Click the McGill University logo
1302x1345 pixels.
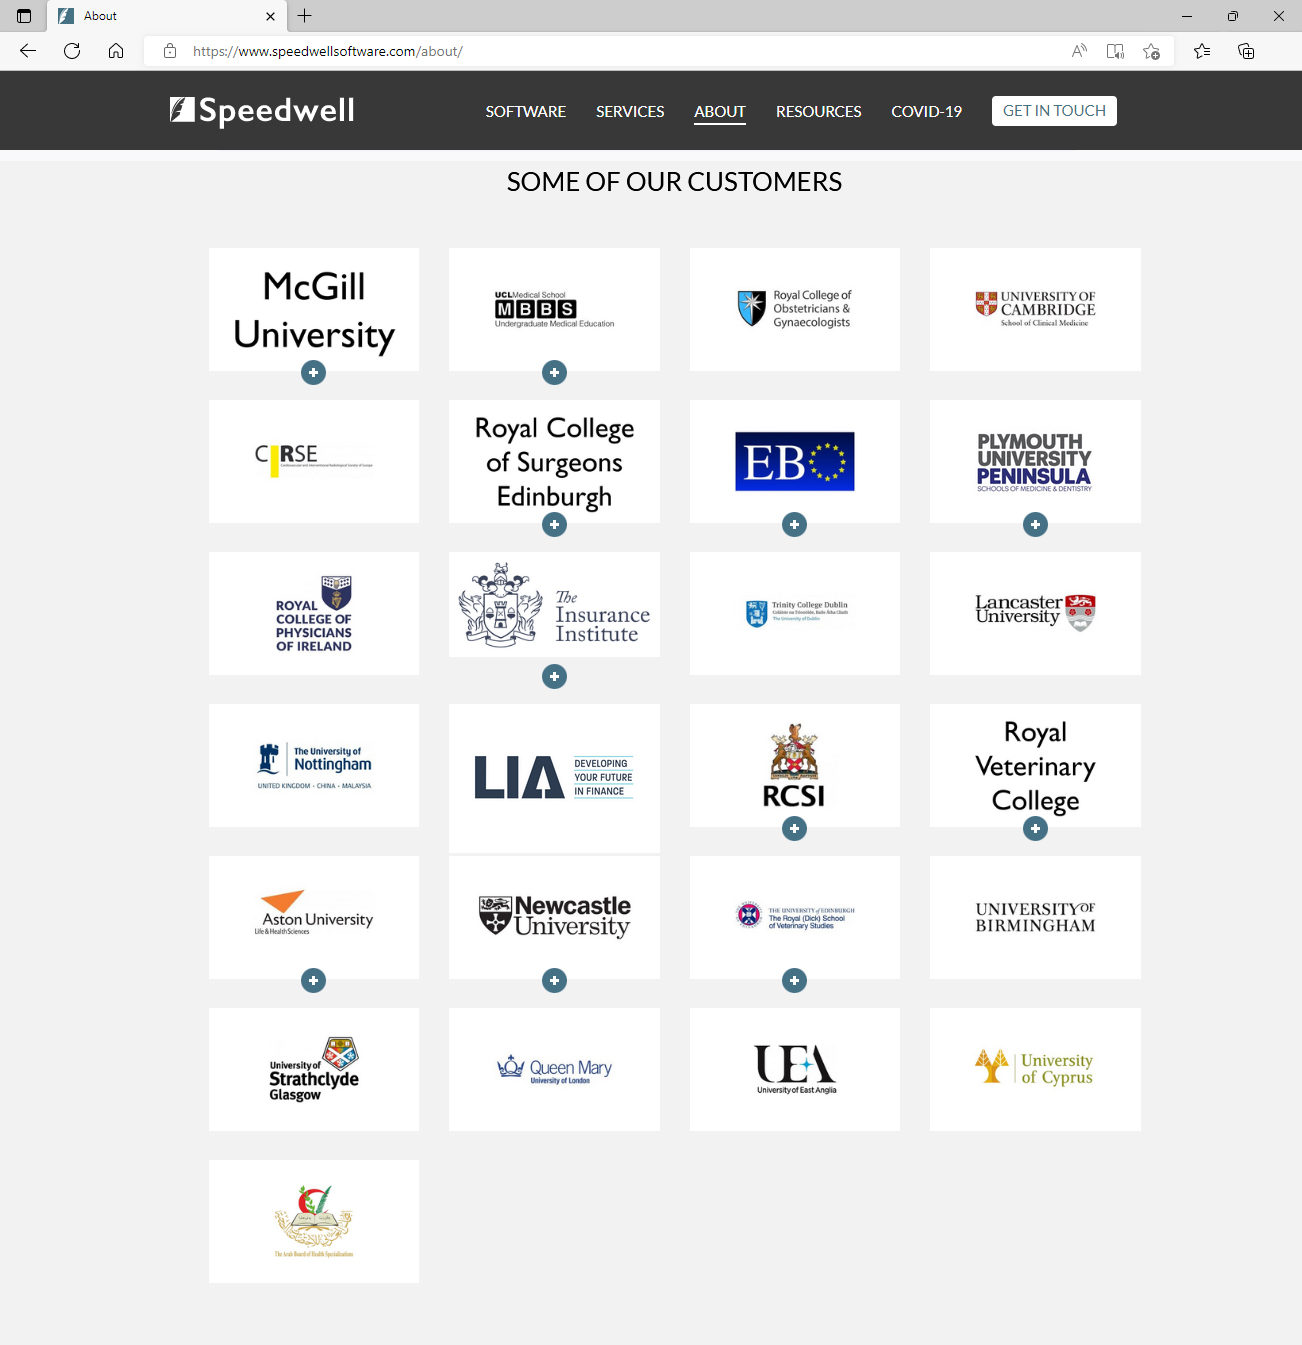click(314, 310)
